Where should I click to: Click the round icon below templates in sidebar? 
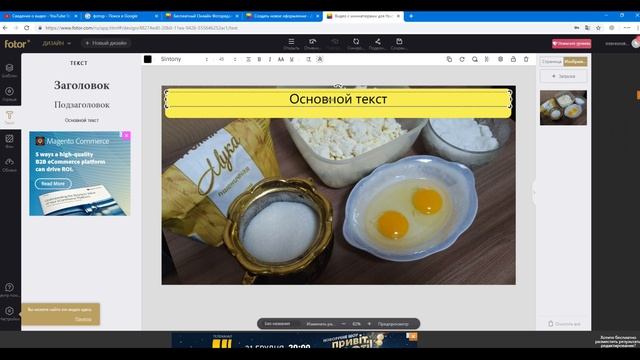coord(9,91)
